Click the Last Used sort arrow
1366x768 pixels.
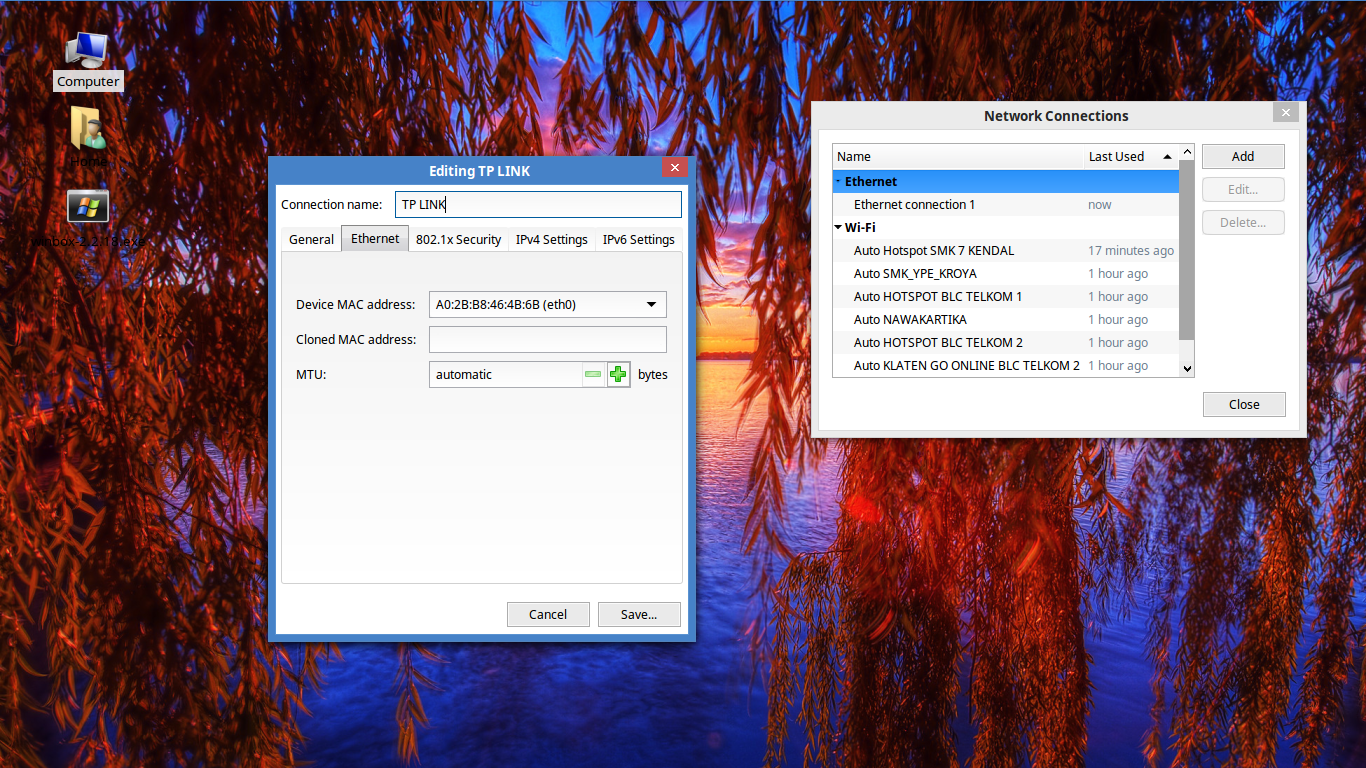[x=1166, y=156]
